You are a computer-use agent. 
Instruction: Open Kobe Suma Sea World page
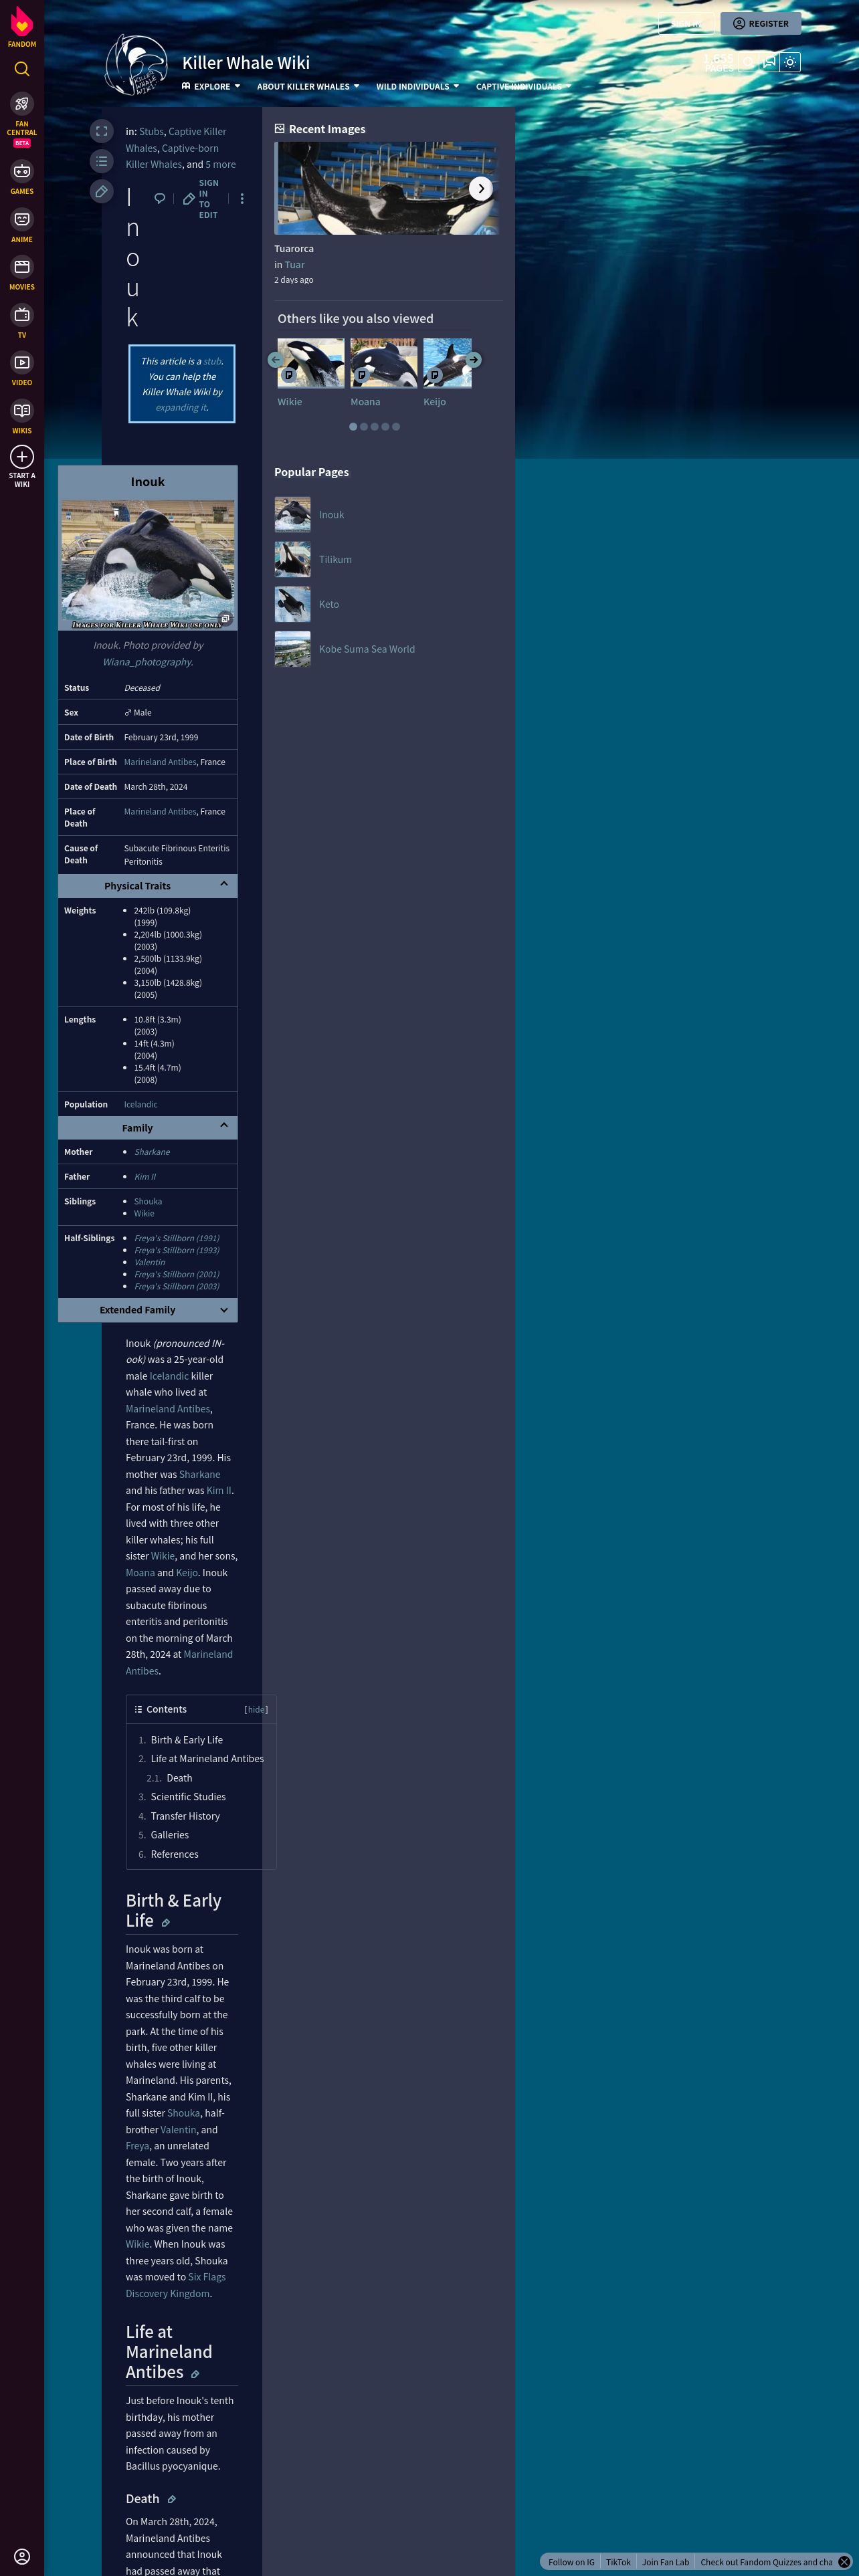point(367,649)
